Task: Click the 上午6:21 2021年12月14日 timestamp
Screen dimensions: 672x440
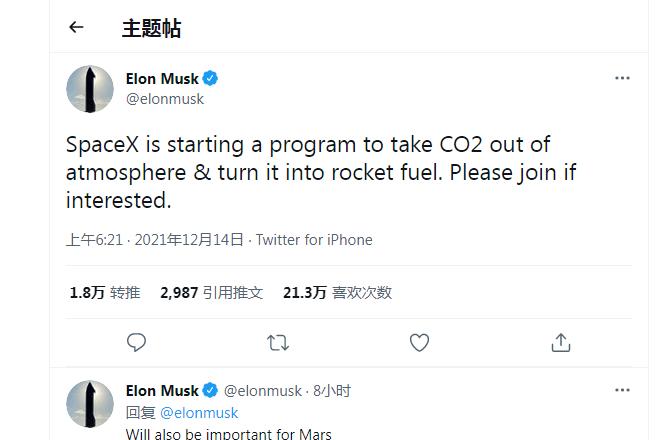Action: 155,240
